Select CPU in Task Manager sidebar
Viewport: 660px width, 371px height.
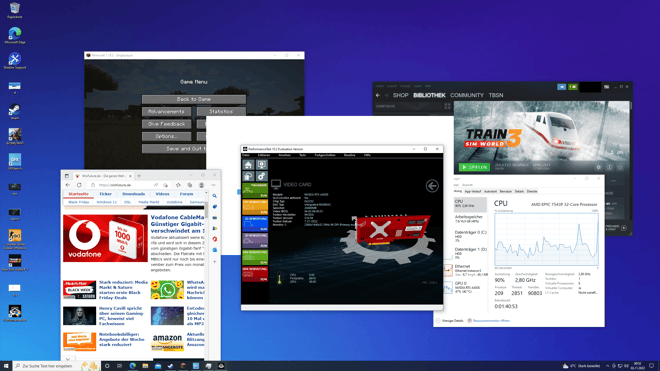tap(470, 204)
